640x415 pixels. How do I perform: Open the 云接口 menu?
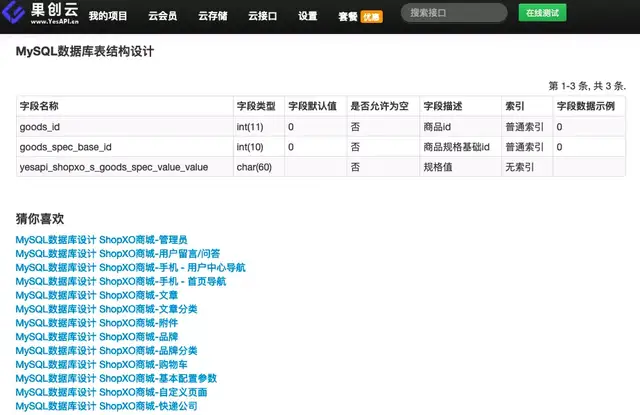point(262,16)
